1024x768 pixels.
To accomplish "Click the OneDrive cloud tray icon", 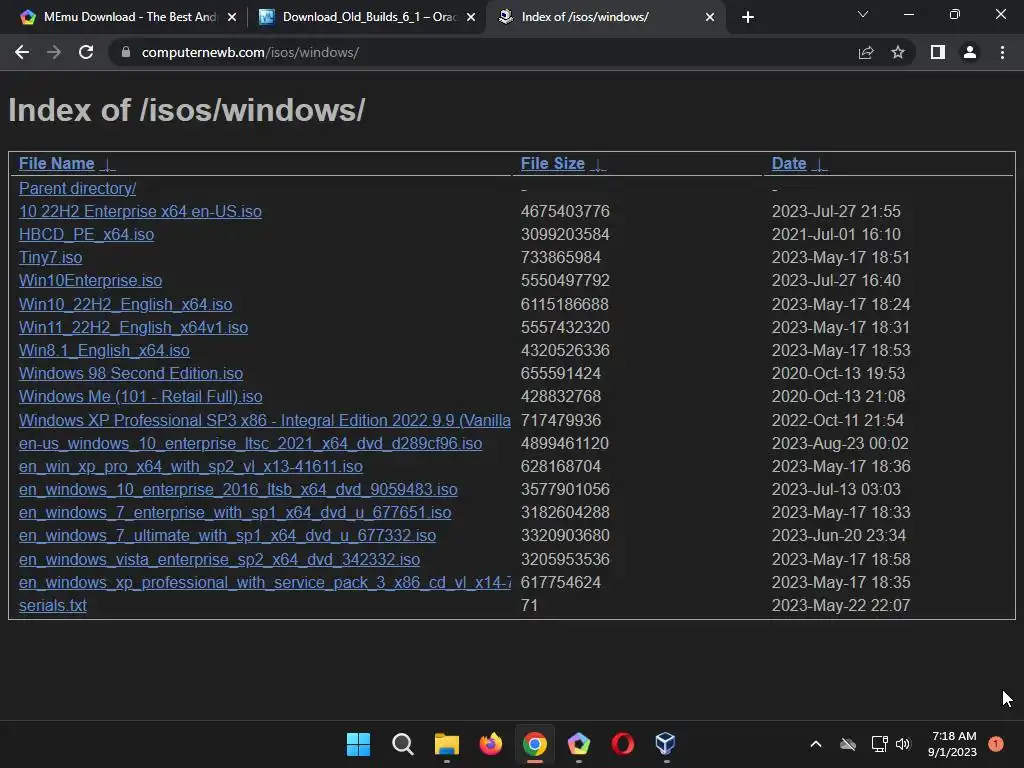I will (x=848, y=744).
